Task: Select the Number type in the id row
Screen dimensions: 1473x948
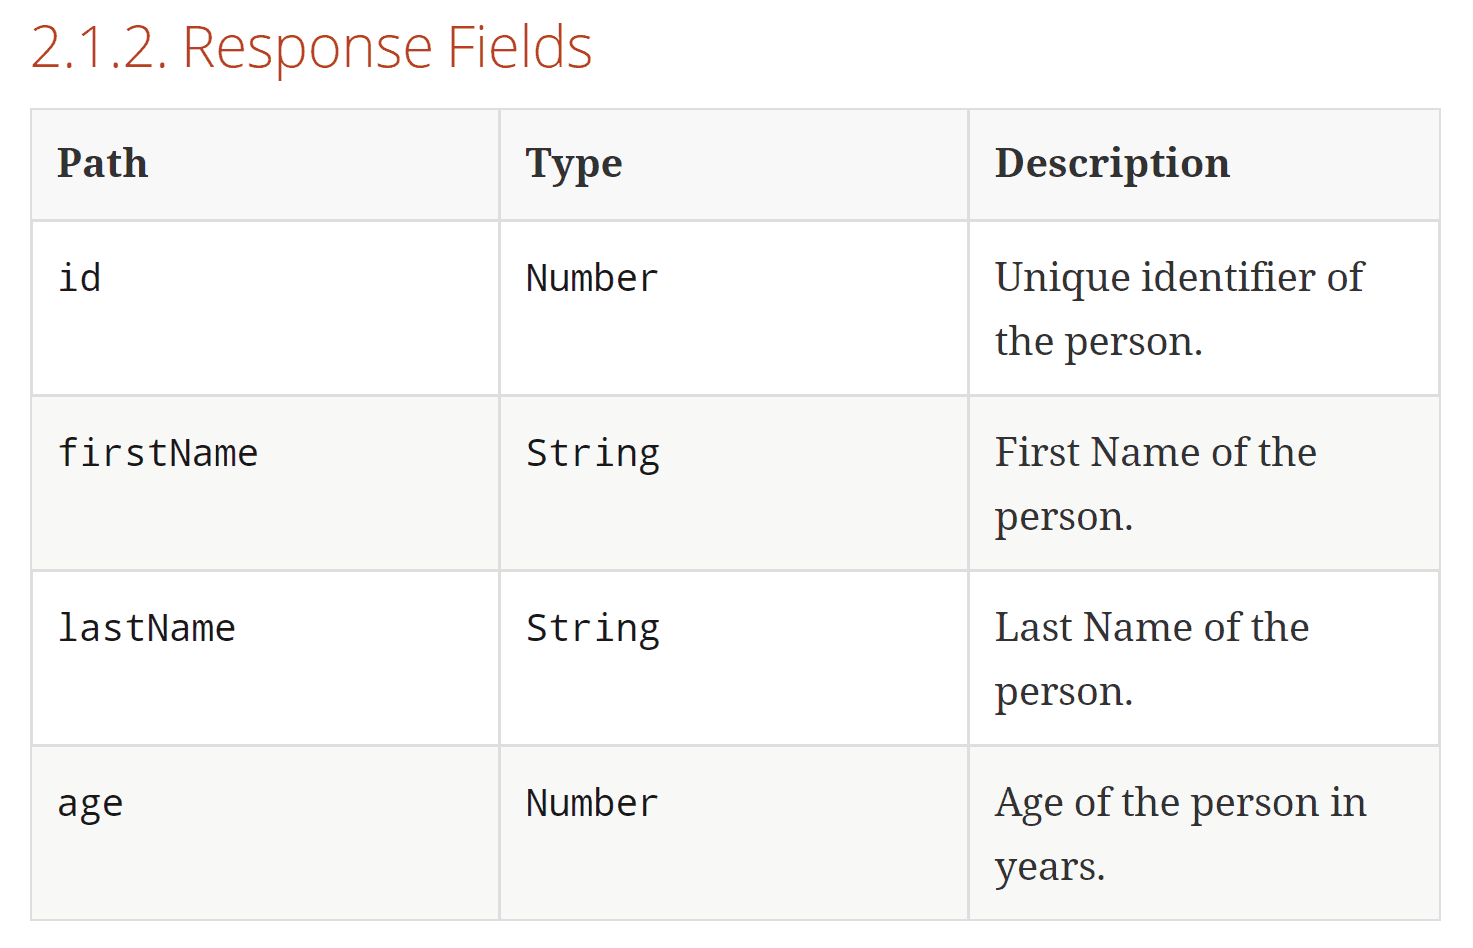Action: [x=592, y=278]
